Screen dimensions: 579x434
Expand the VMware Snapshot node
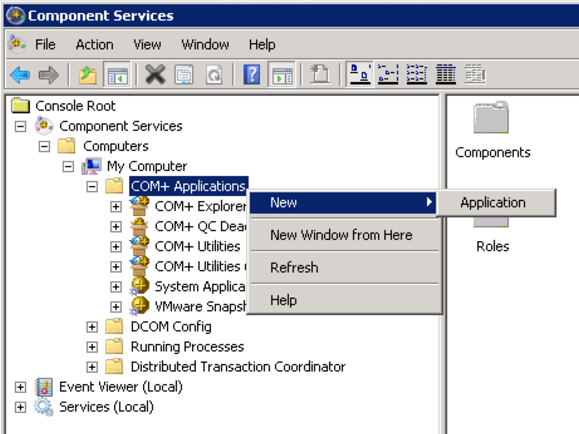click(116, 307)
